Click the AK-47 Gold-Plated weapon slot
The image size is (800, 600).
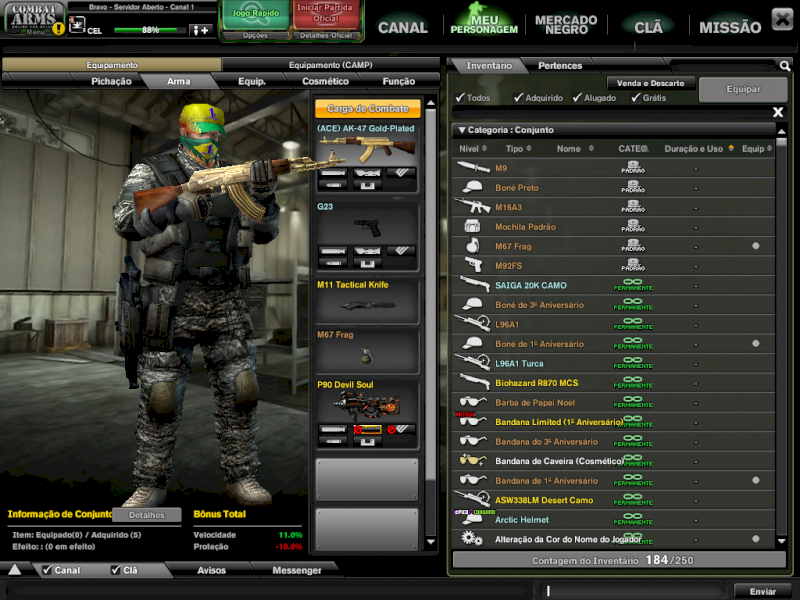point(367,157)
